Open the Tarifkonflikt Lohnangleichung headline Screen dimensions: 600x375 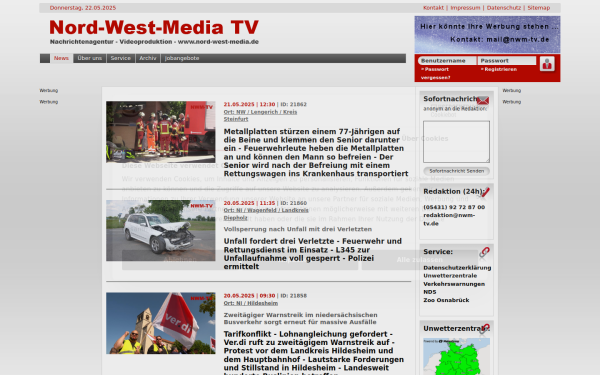(314, 354)
